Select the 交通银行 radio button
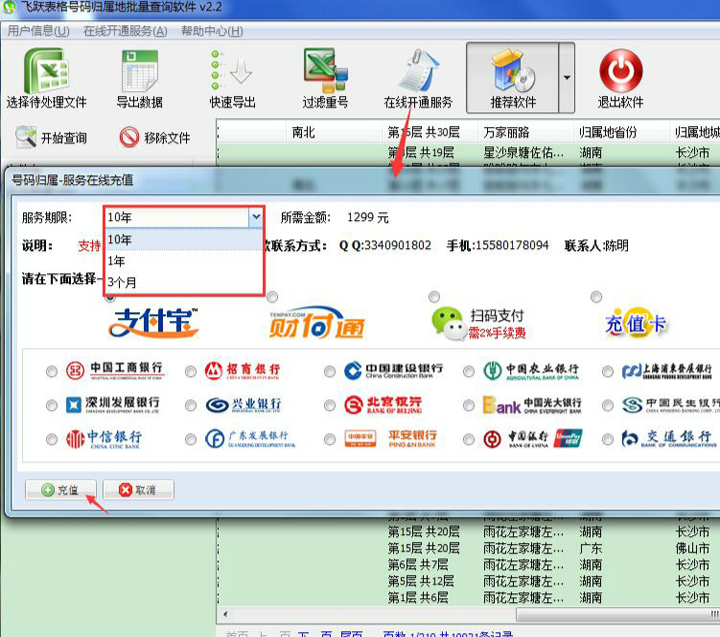The image size is (720, 637). pos(608,440)
